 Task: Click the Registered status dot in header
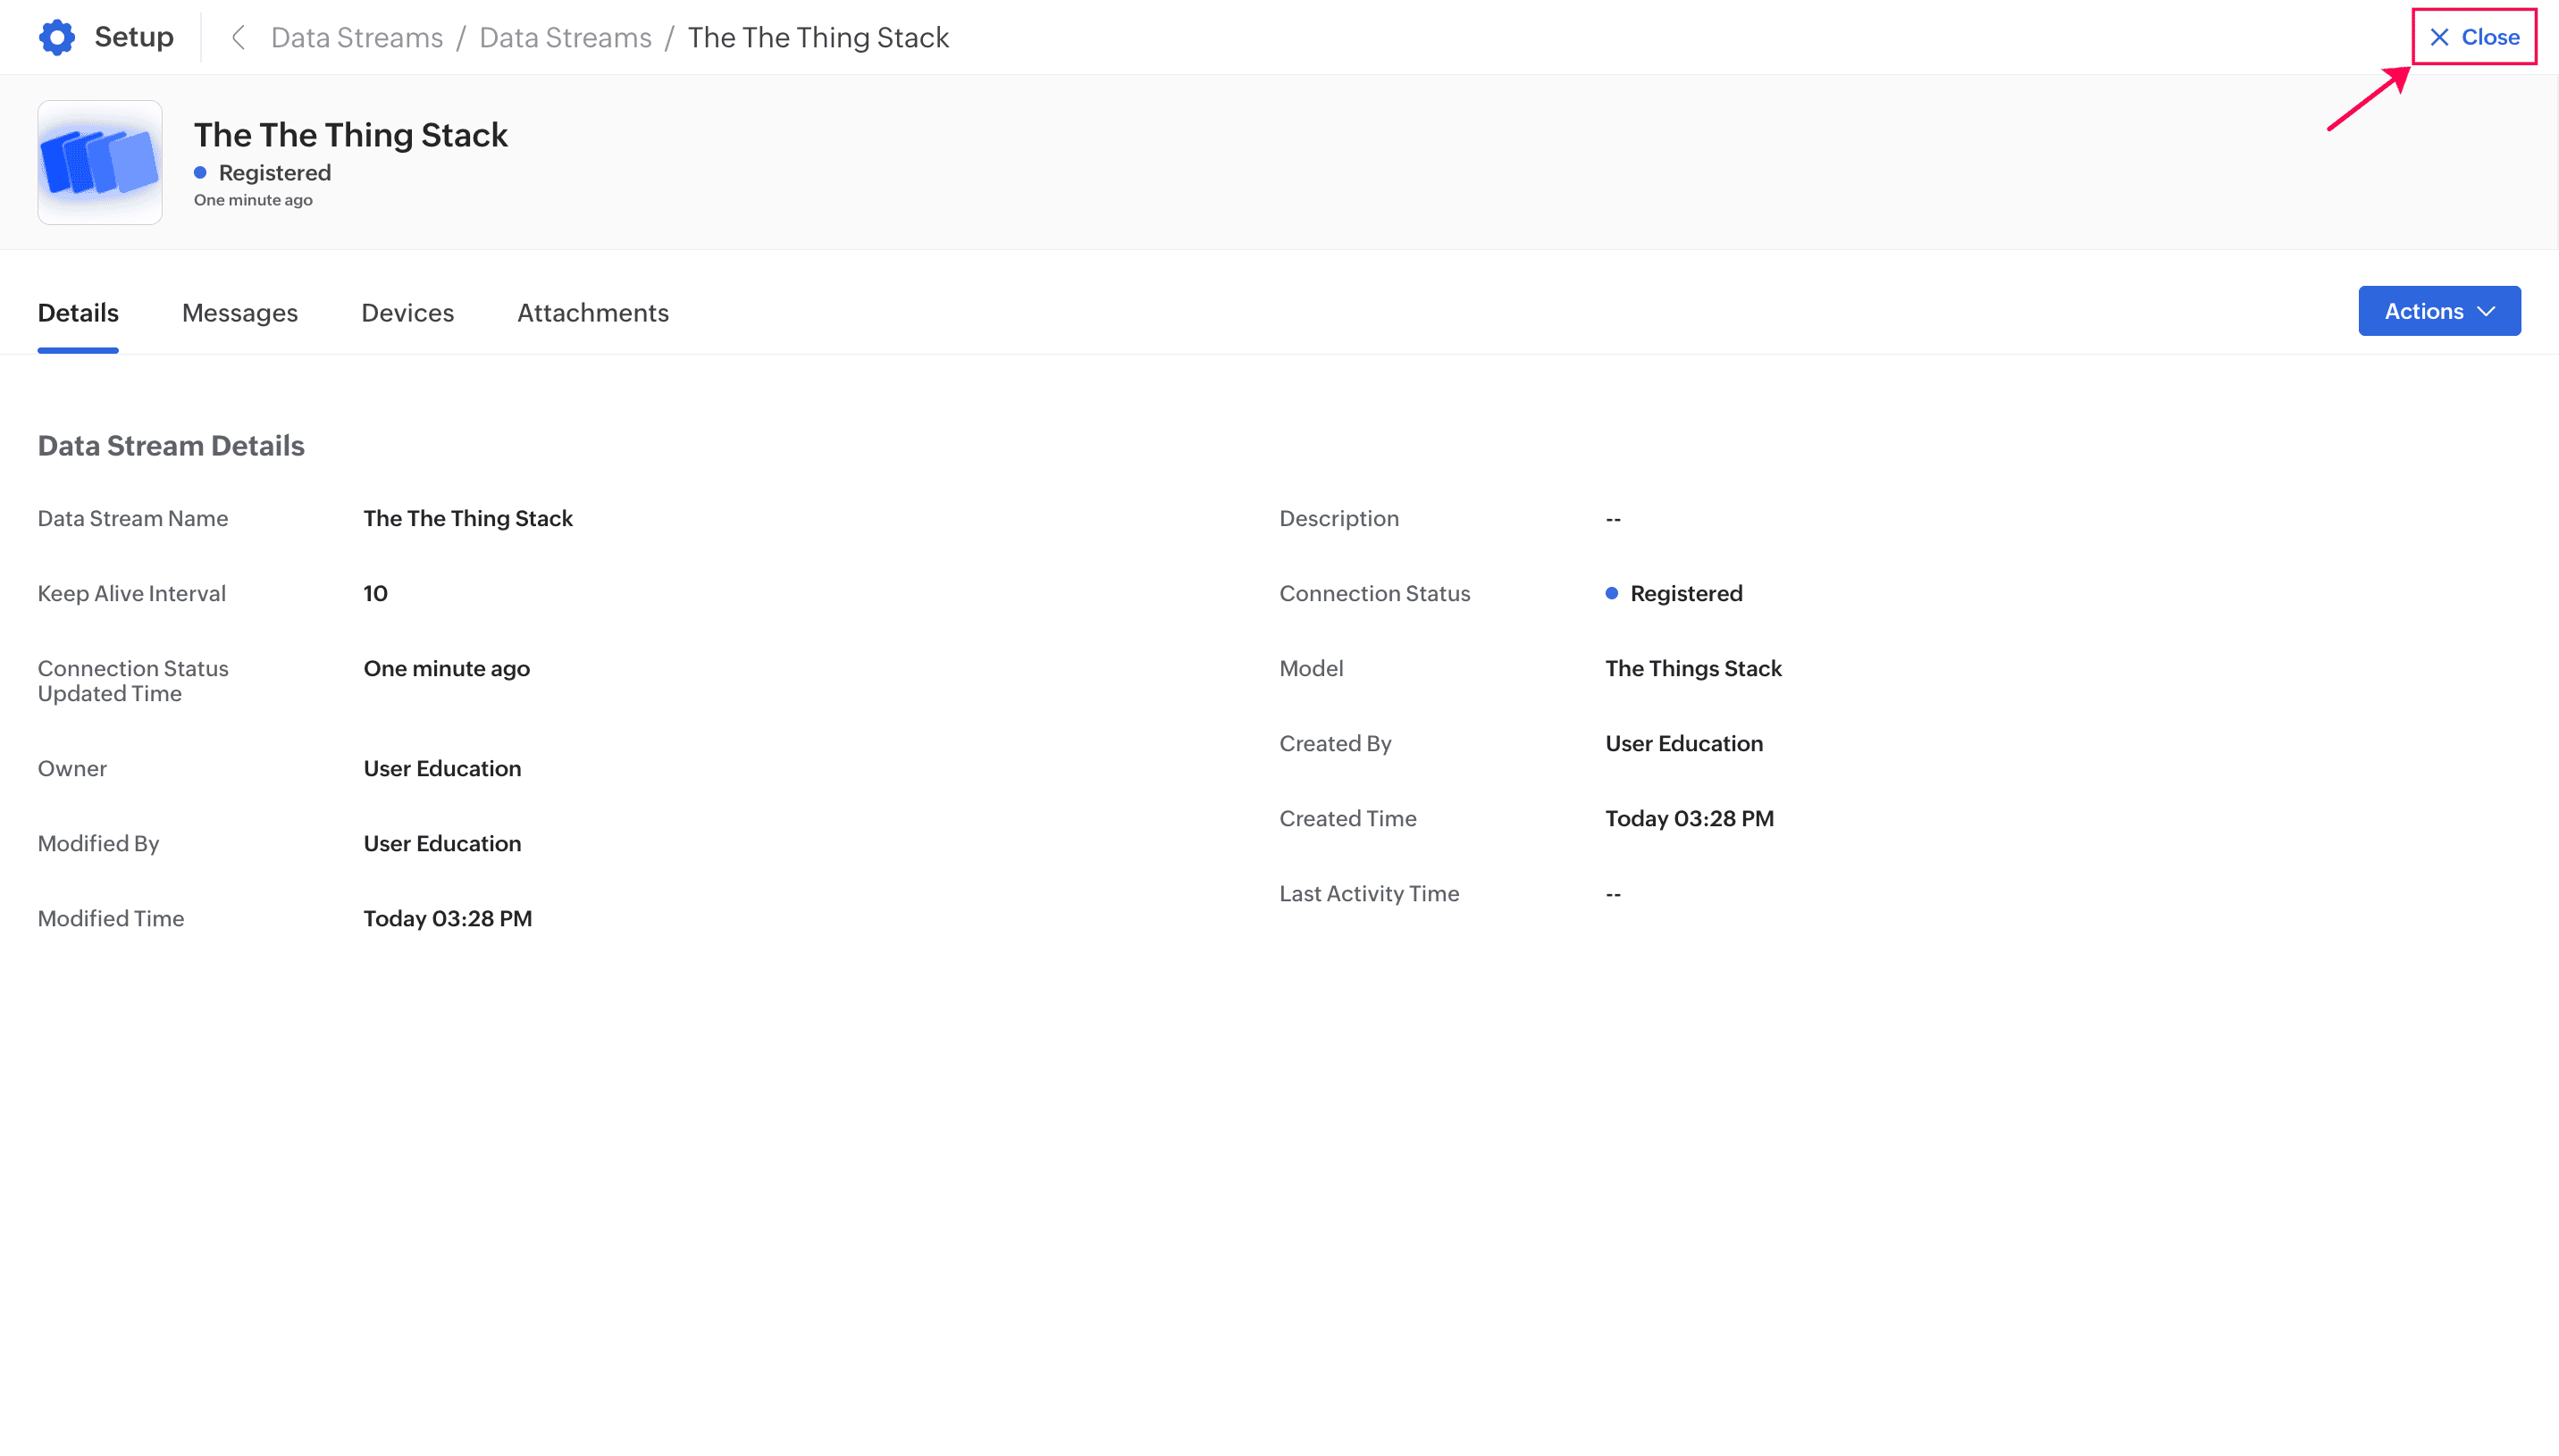pyautogui.click(x=200, y=172)
